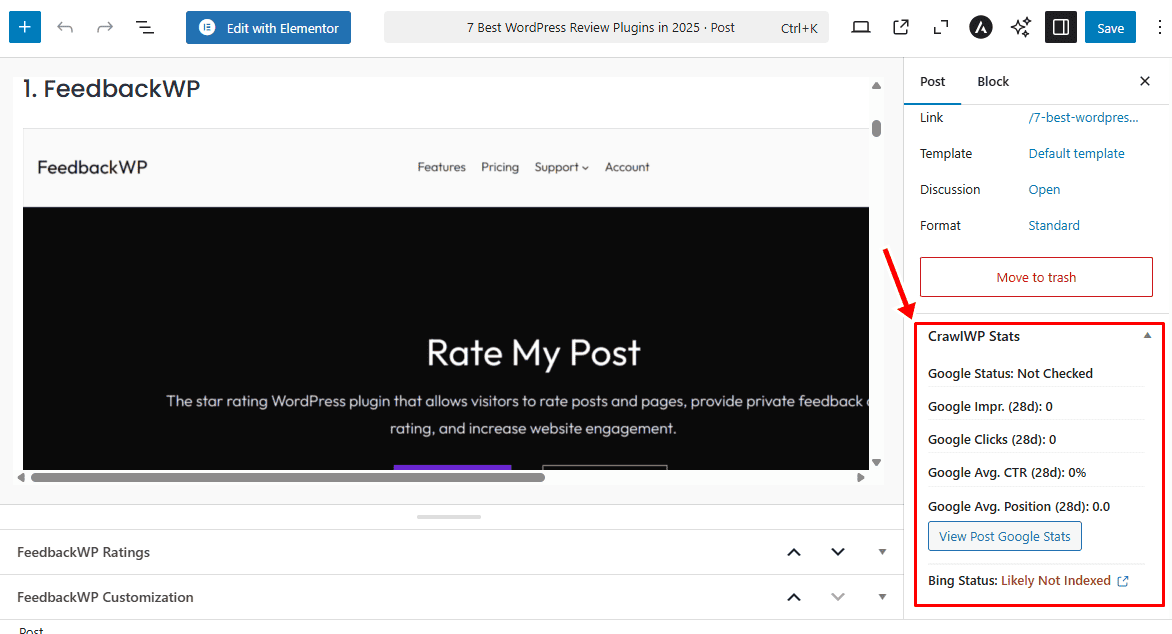Viewport: 1172px width, 634px height.
Task: Click the undo arrow icon
Action: click(65, 27)
